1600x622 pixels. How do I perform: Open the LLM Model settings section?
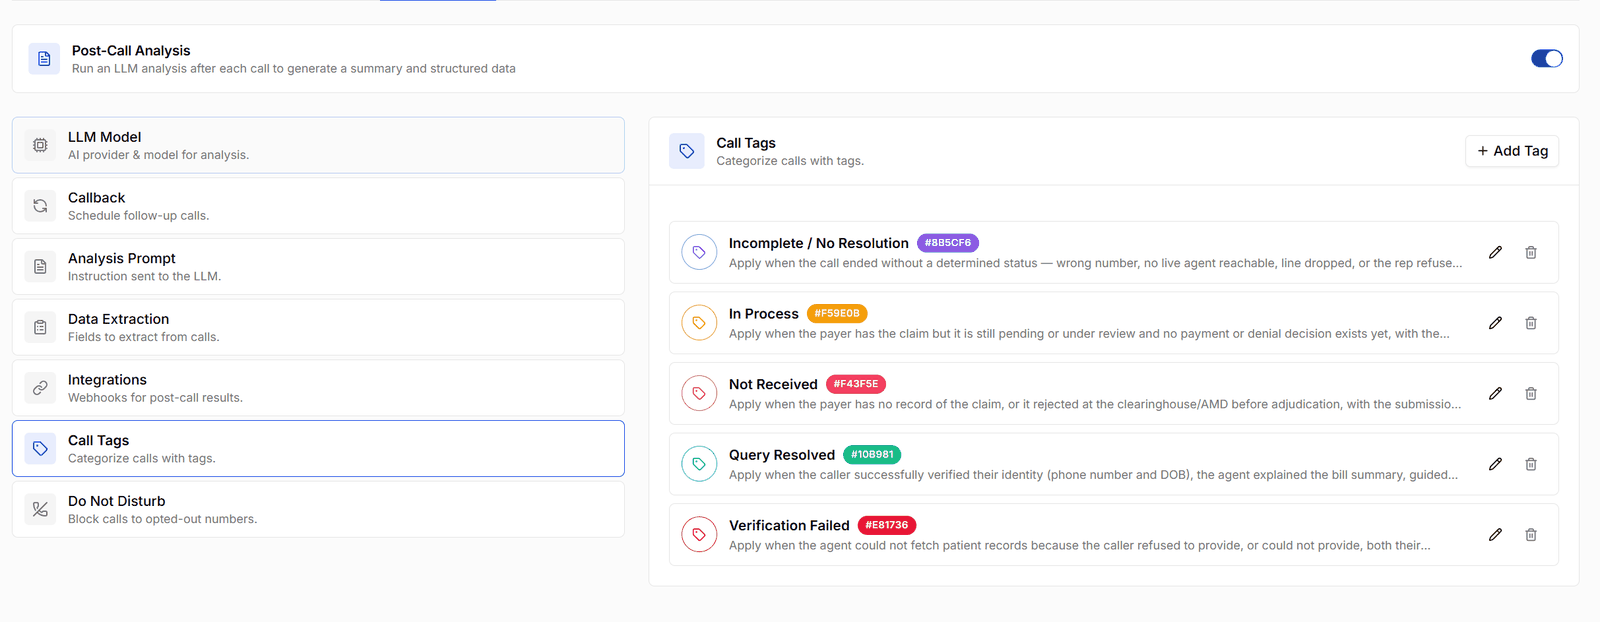318,145
